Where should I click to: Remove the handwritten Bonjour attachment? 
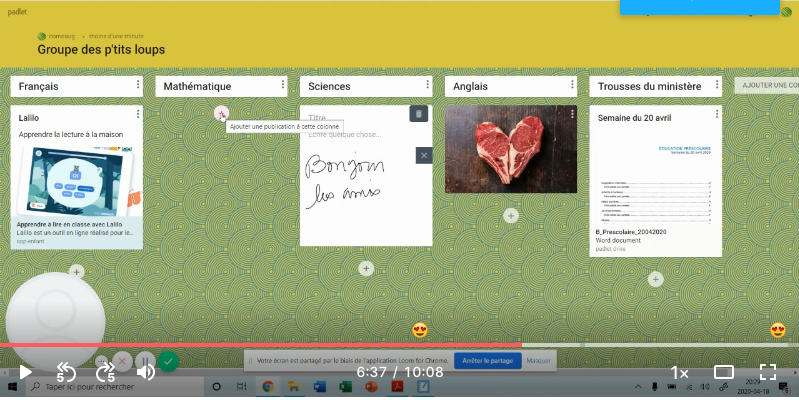pos(424,155)
